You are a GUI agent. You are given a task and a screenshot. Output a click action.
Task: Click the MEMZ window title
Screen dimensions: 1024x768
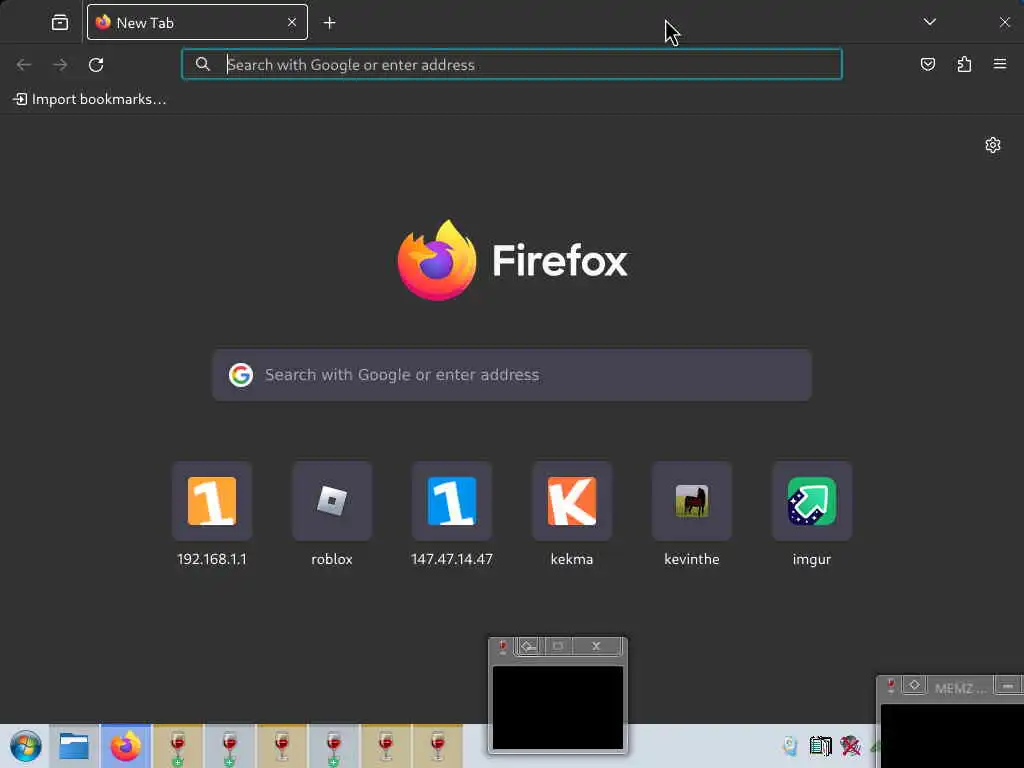(x=959, y=688)
